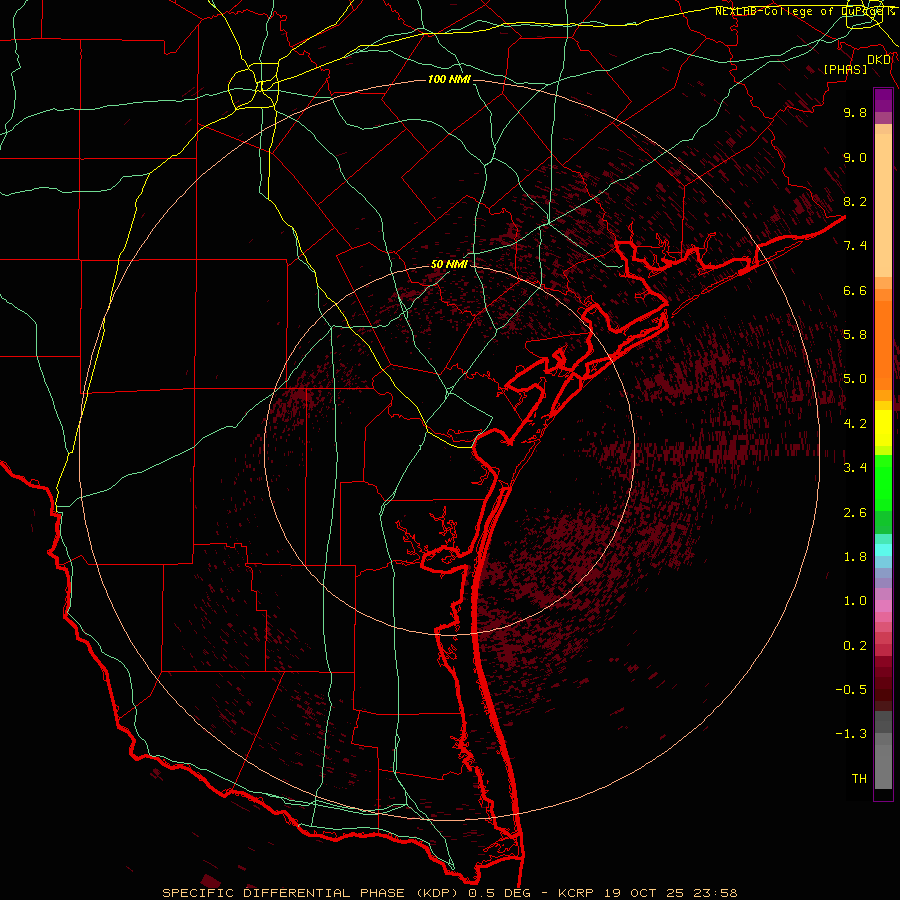The image size is (900, 900).
Task: Click the 2.6 legend value
Action: 855,513
